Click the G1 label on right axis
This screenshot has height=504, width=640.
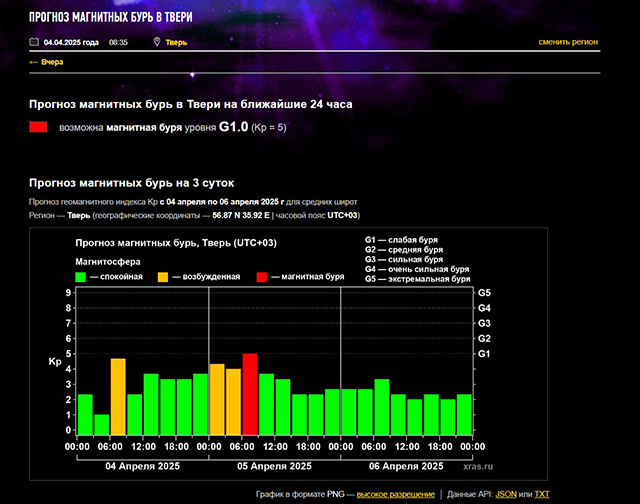[484, 354]
